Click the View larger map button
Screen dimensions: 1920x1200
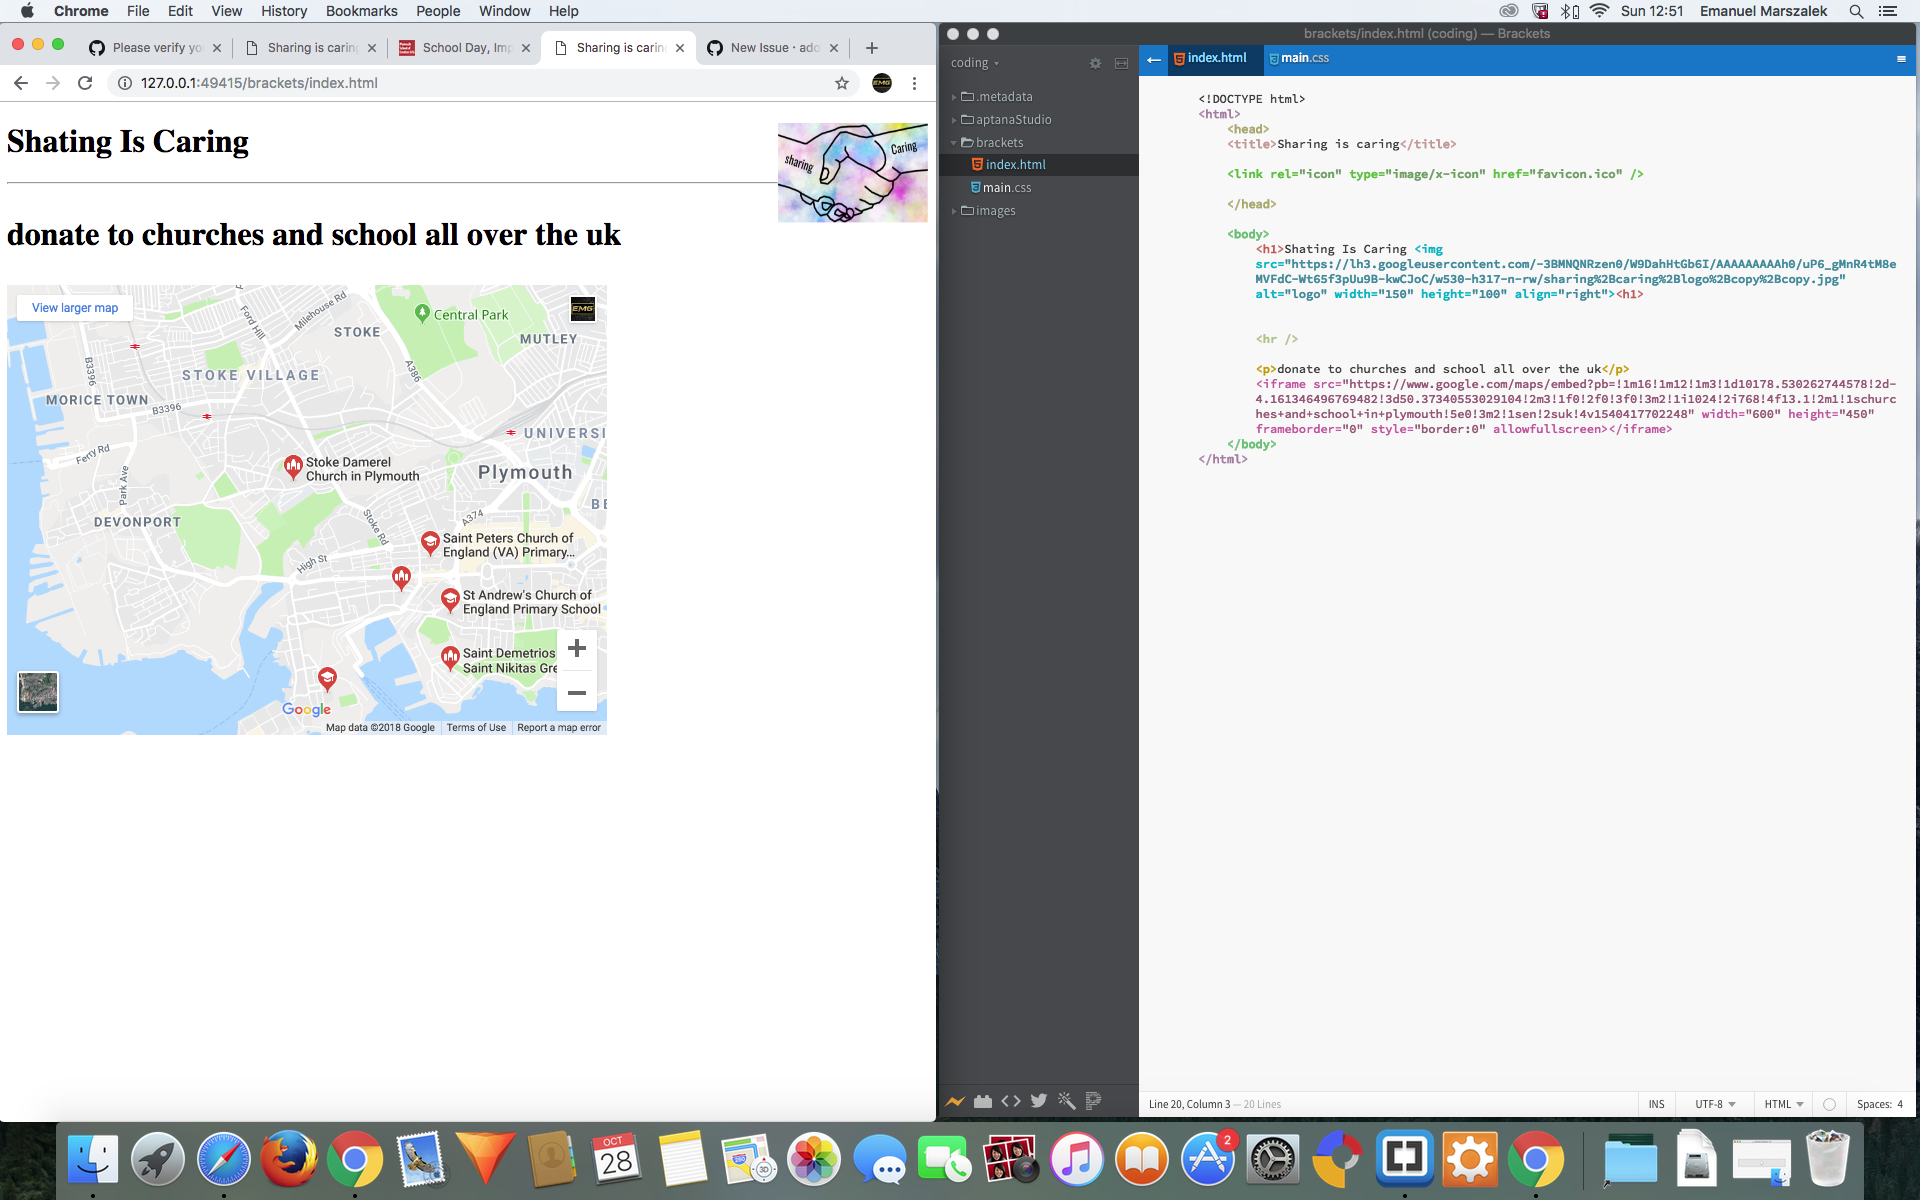point(73,307)
